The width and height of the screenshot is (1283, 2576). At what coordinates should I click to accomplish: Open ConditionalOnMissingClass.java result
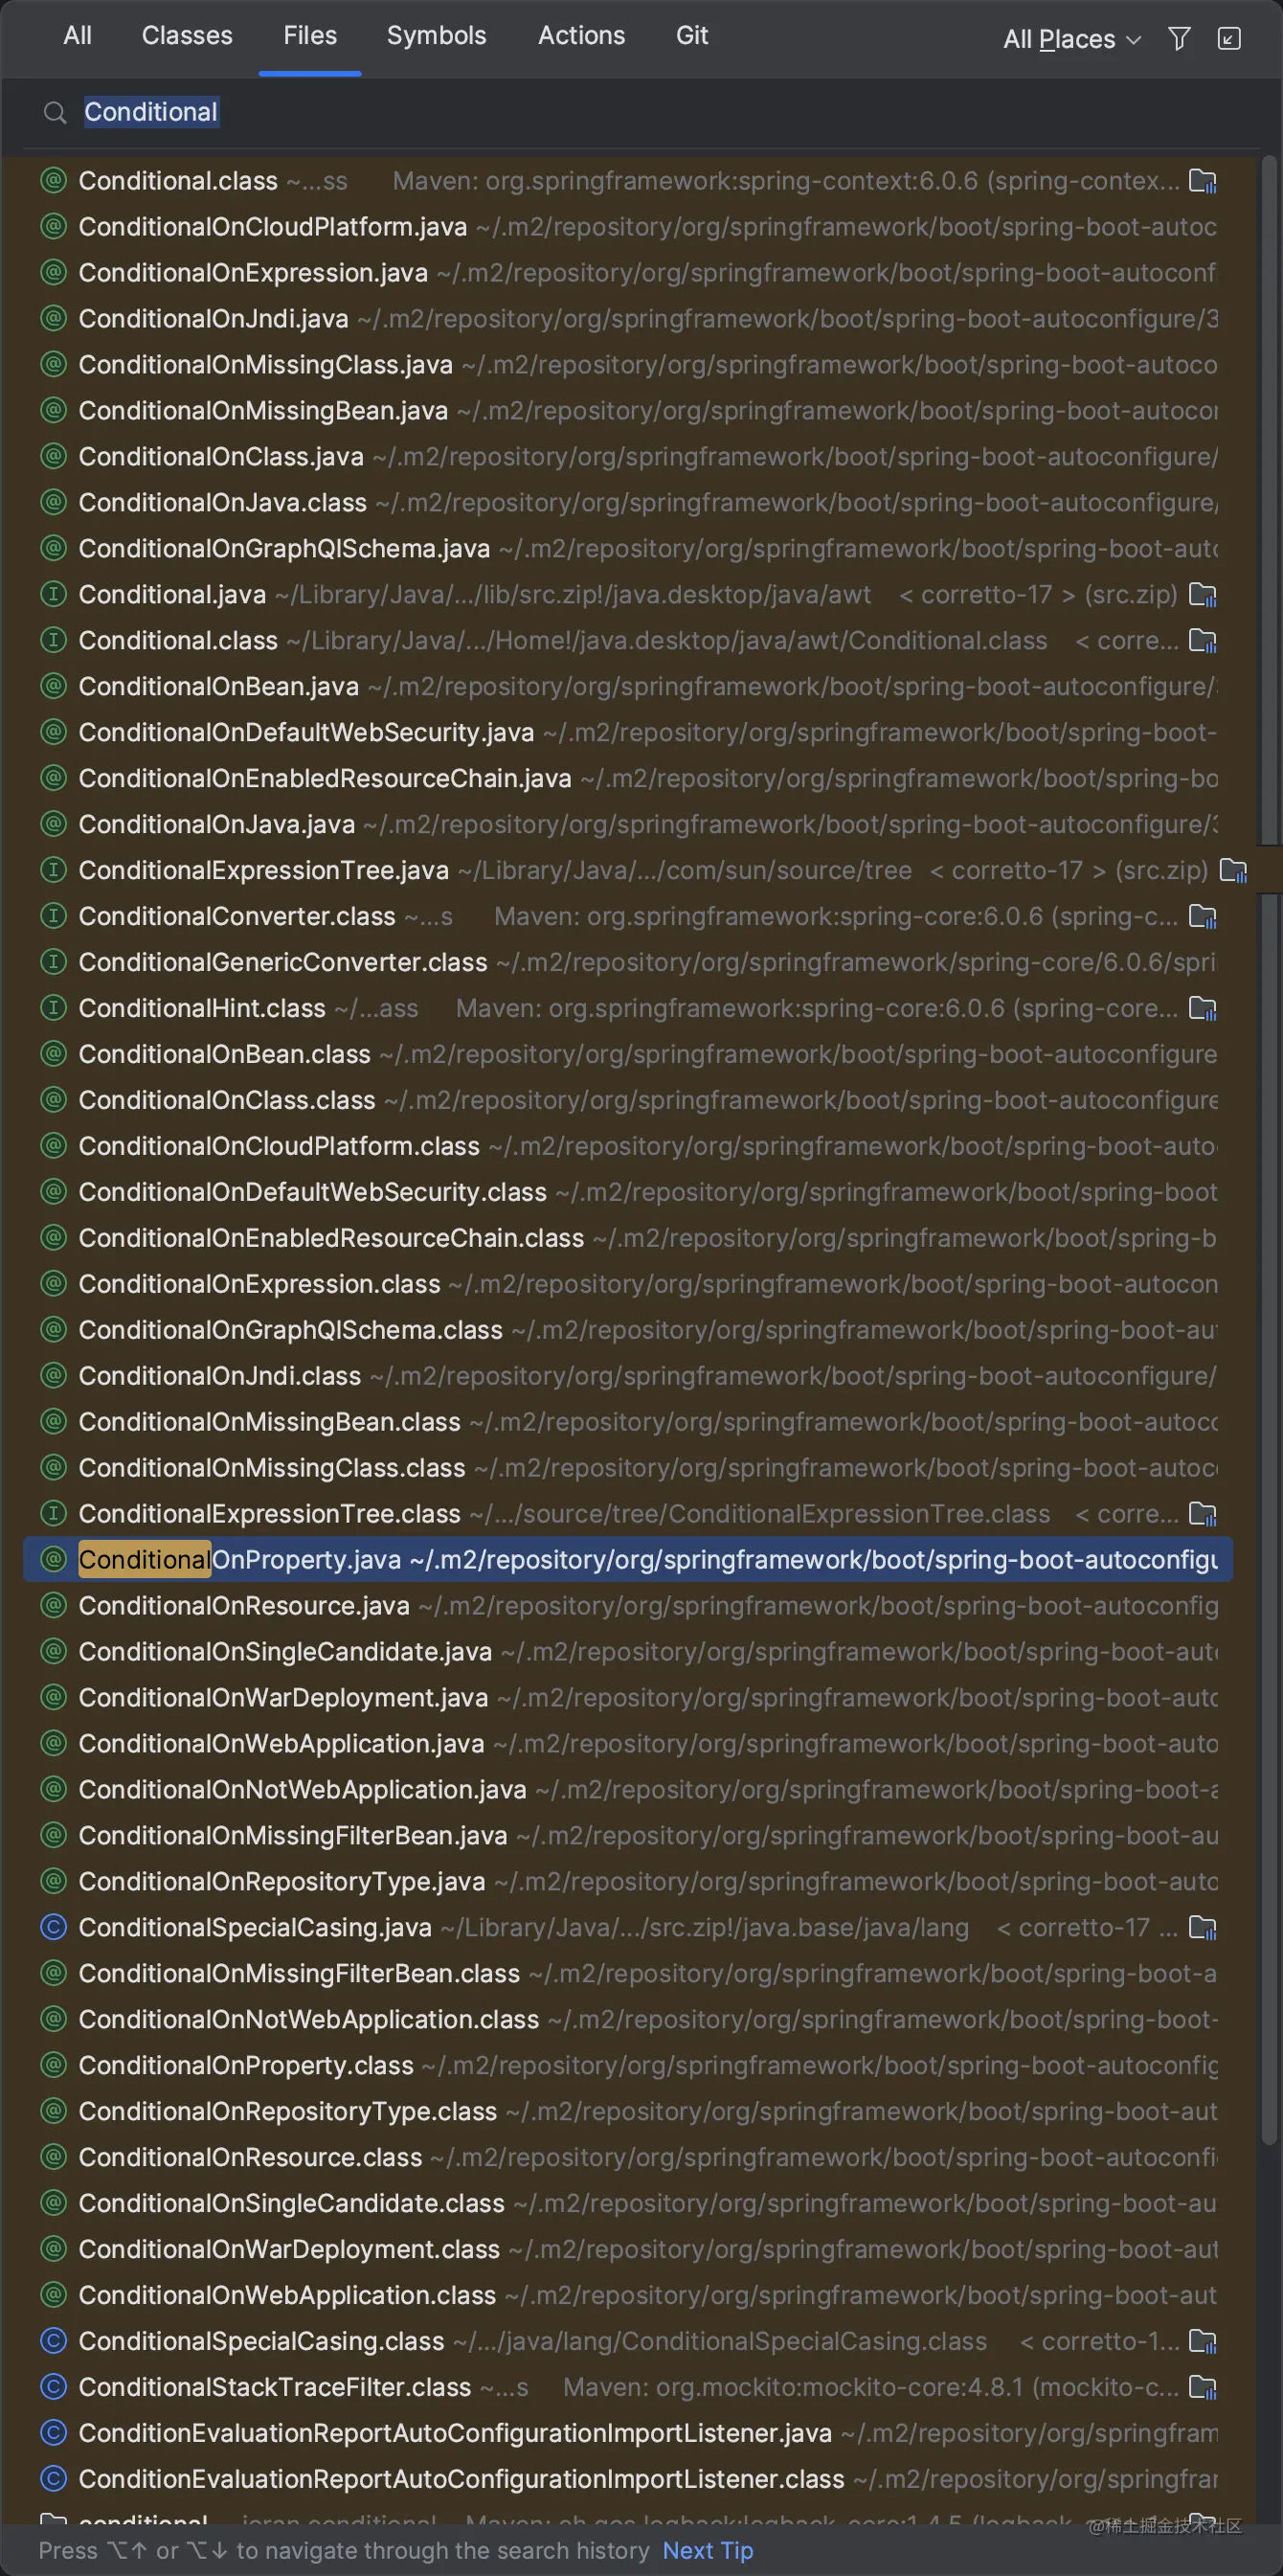(x=628, y=365)
